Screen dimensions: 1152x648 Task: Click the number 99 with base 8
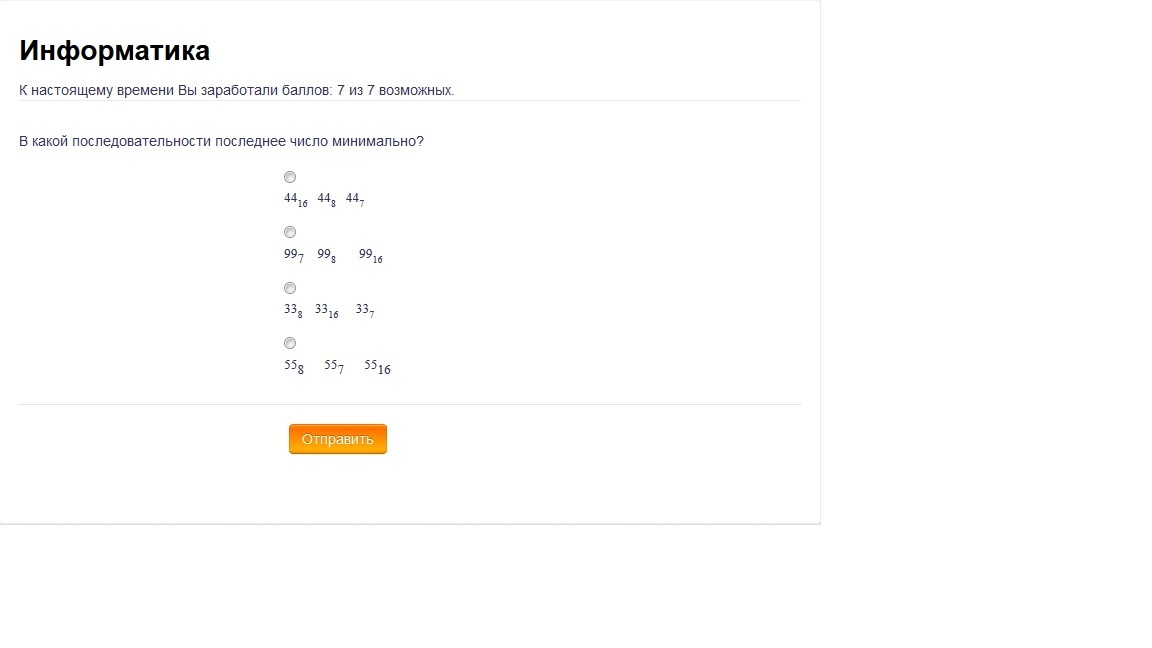click(x=326, y=256)
